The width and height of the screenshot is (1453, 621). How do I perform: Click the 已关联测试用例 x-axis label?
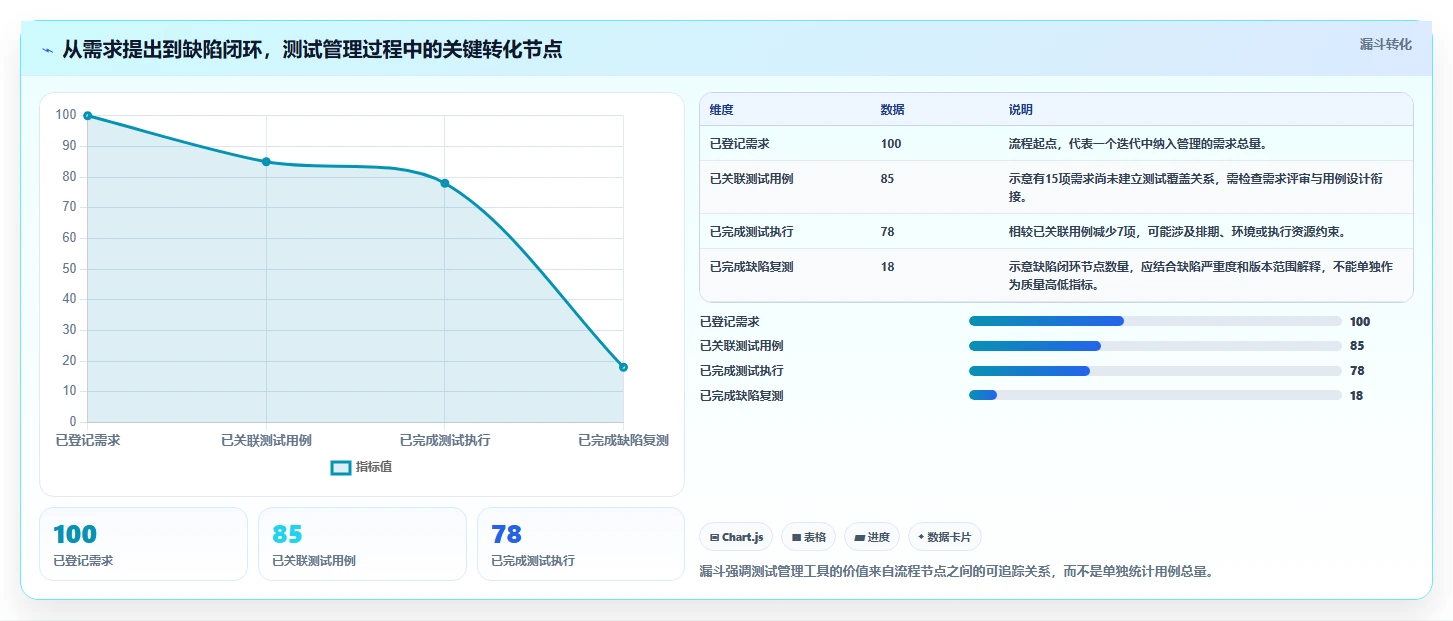point(266,440)
